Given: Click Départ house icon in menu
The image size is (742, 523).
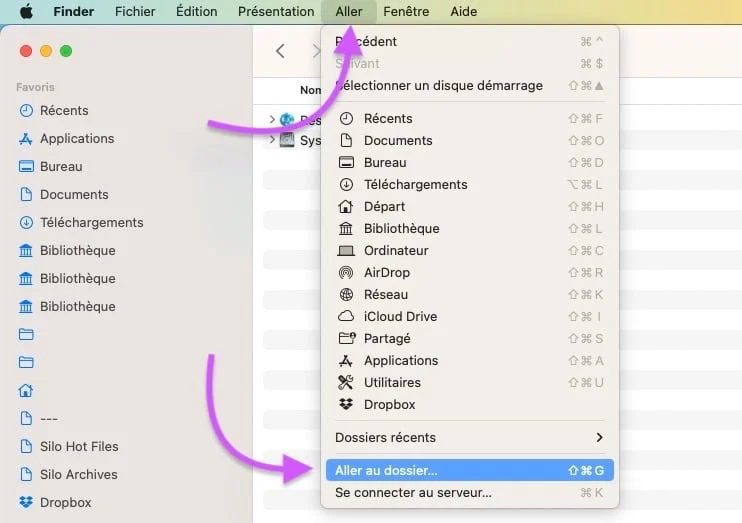Looking at the screenshot, I should (x=346, y=207).
